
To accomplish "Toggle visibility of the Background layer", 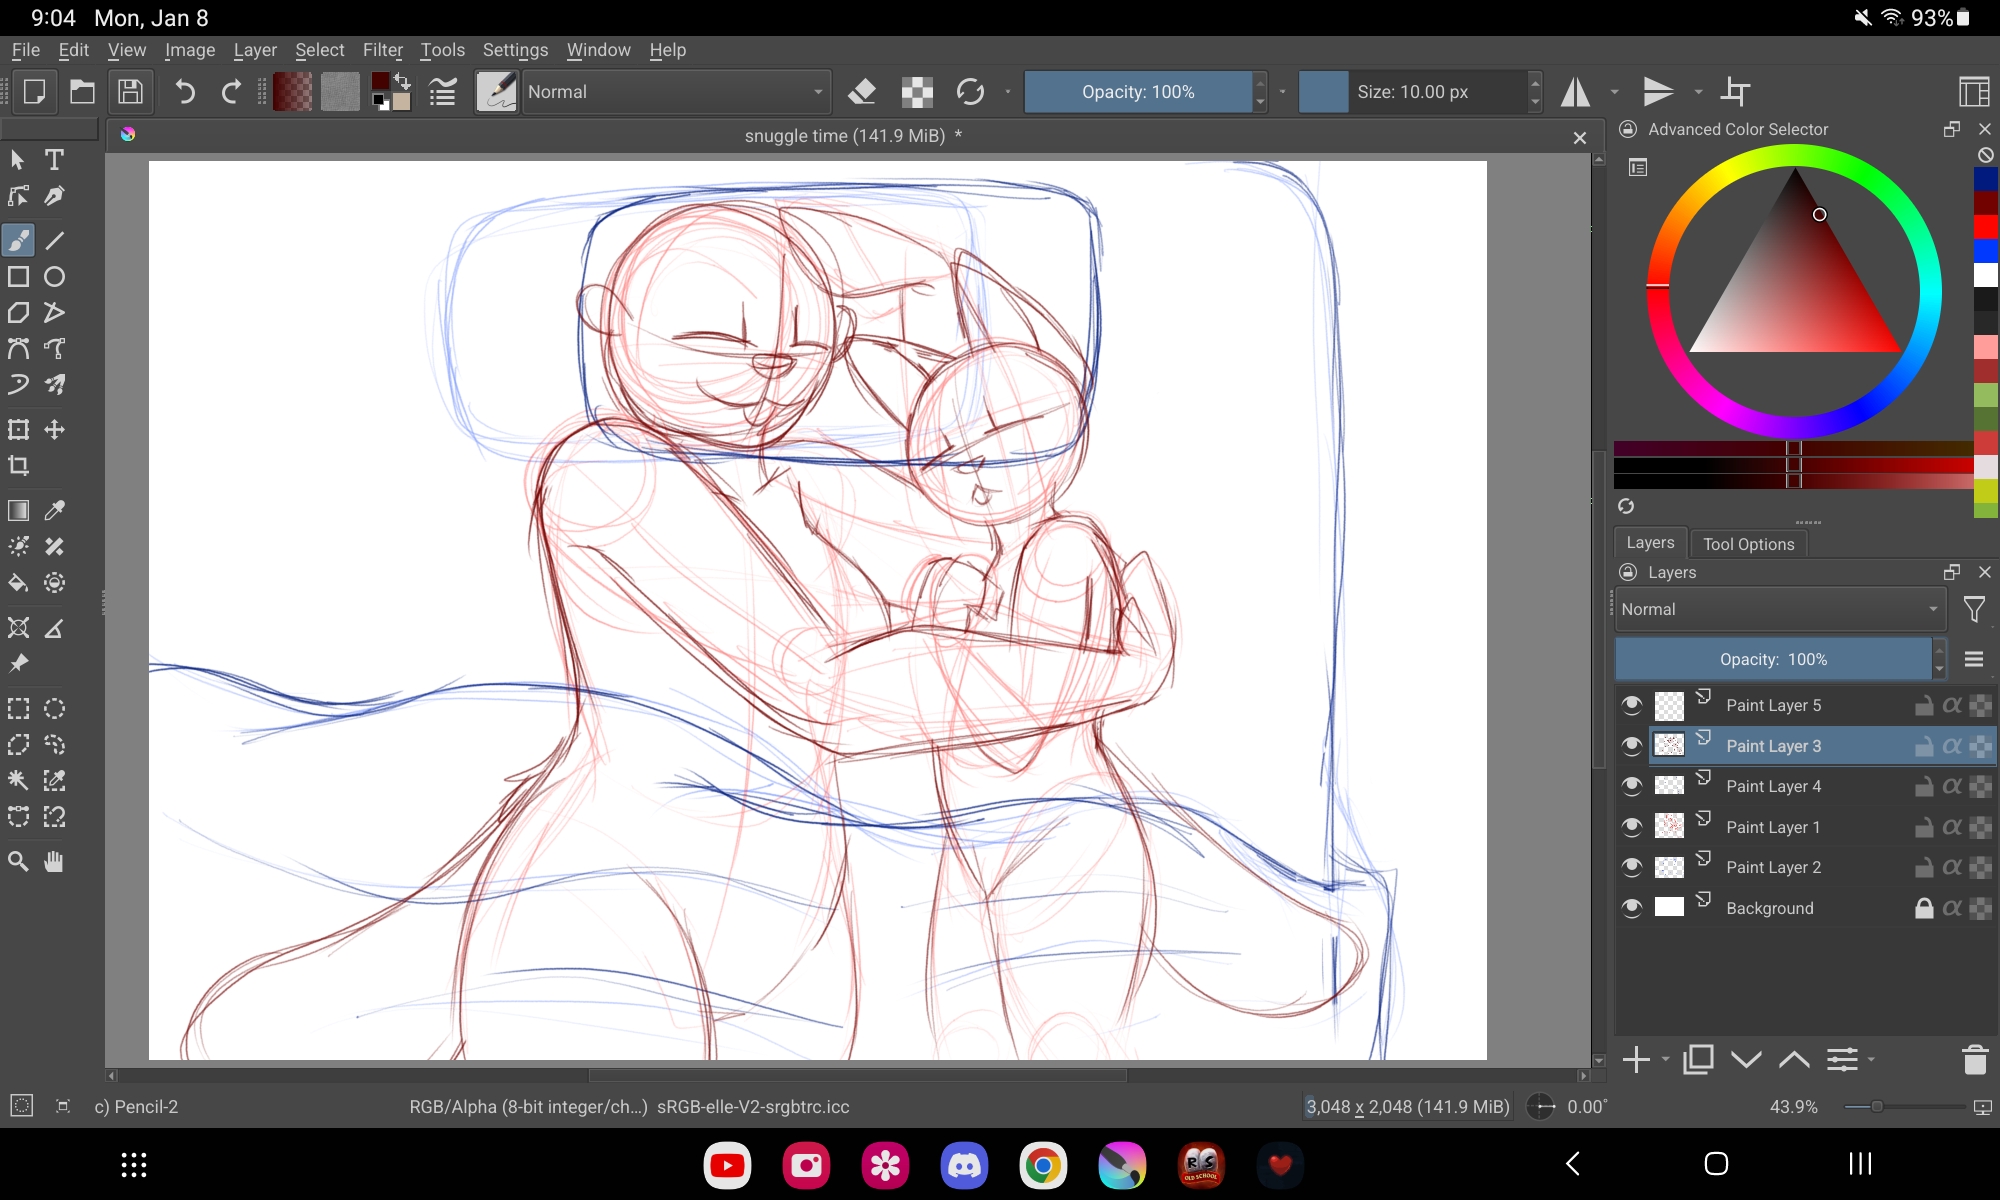I will 1632,908.
